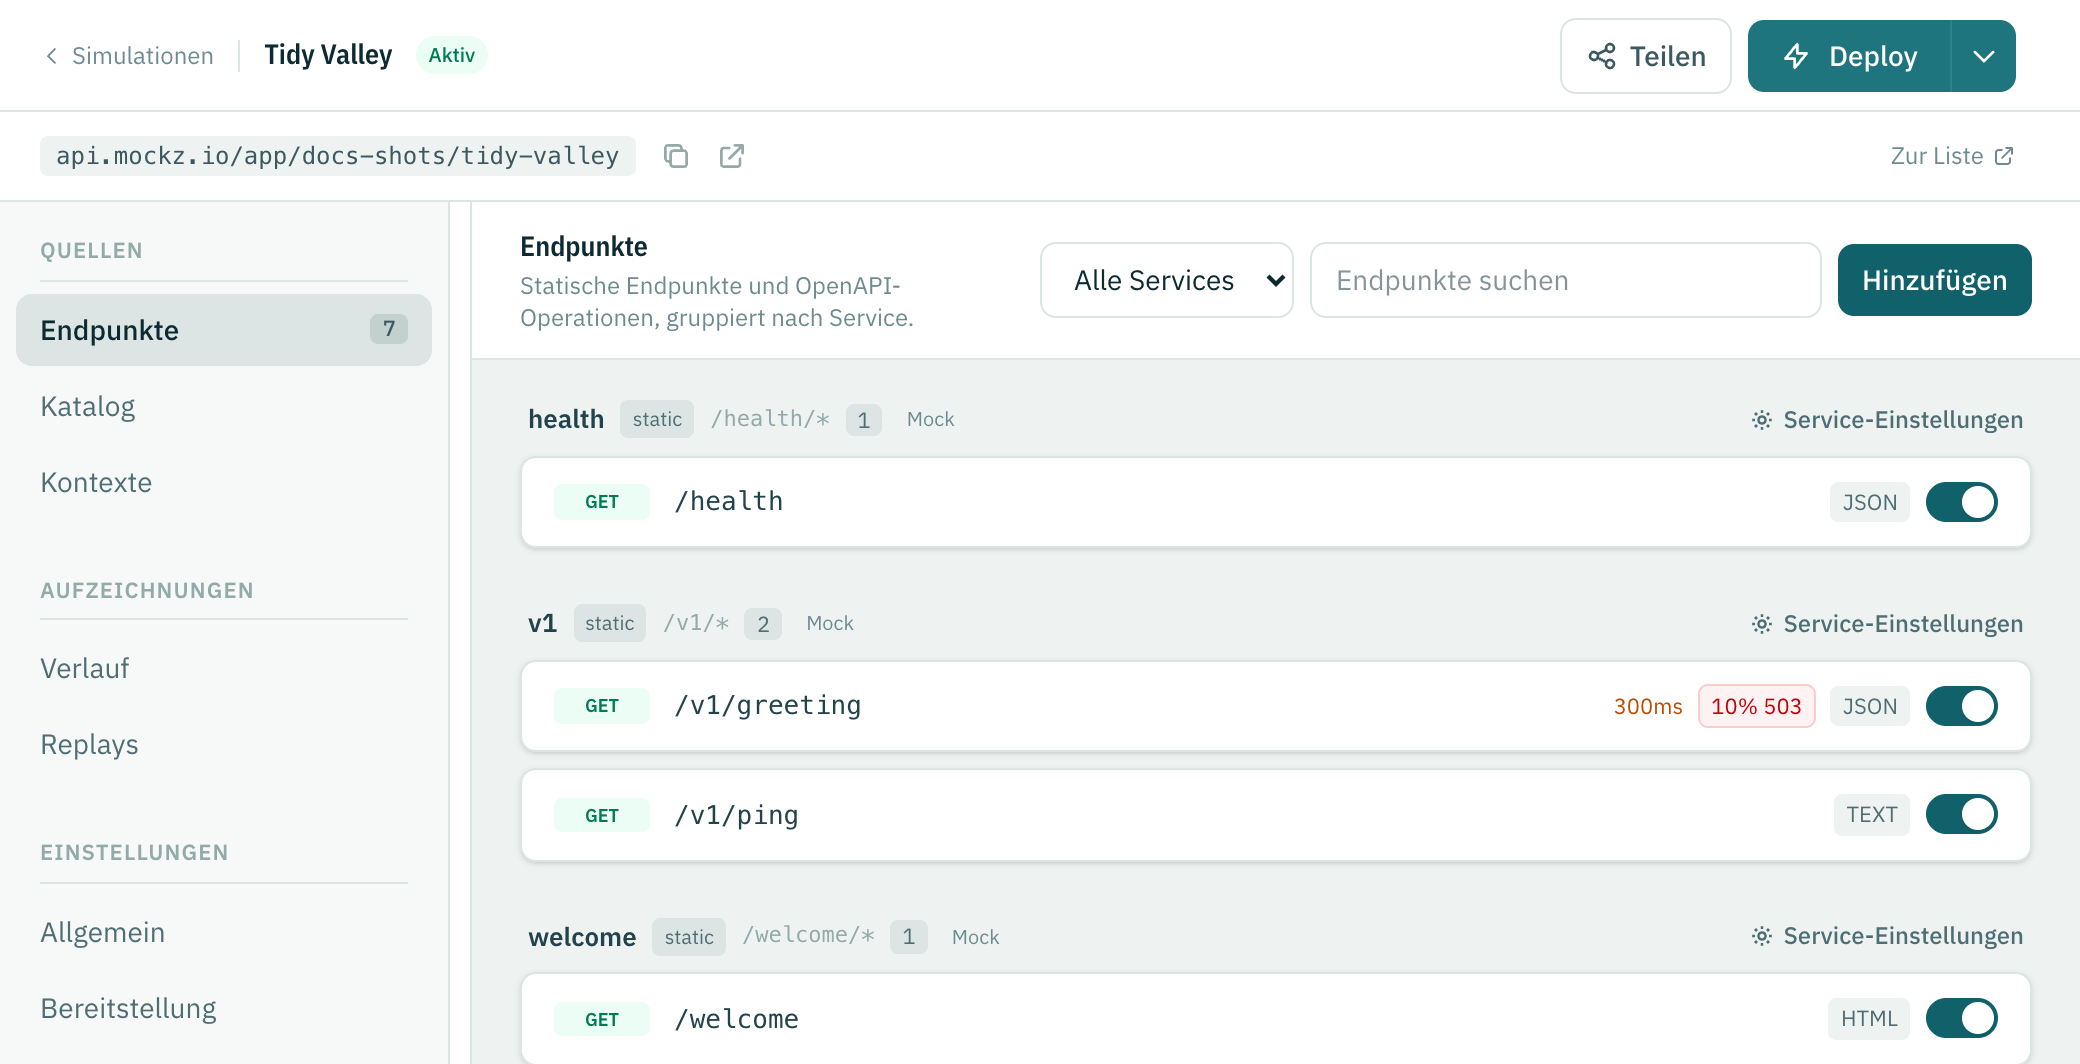The width and height of the screenshot is (2080, 1064).
Task: Click the api.mockz.io URL box
Action: (x=338, y=156)
